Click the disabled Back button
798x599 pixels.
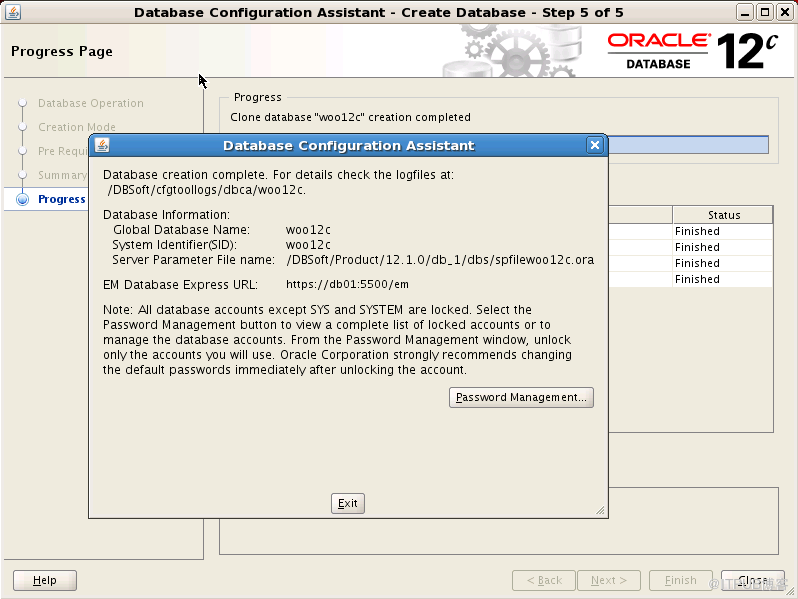[544, 580]
